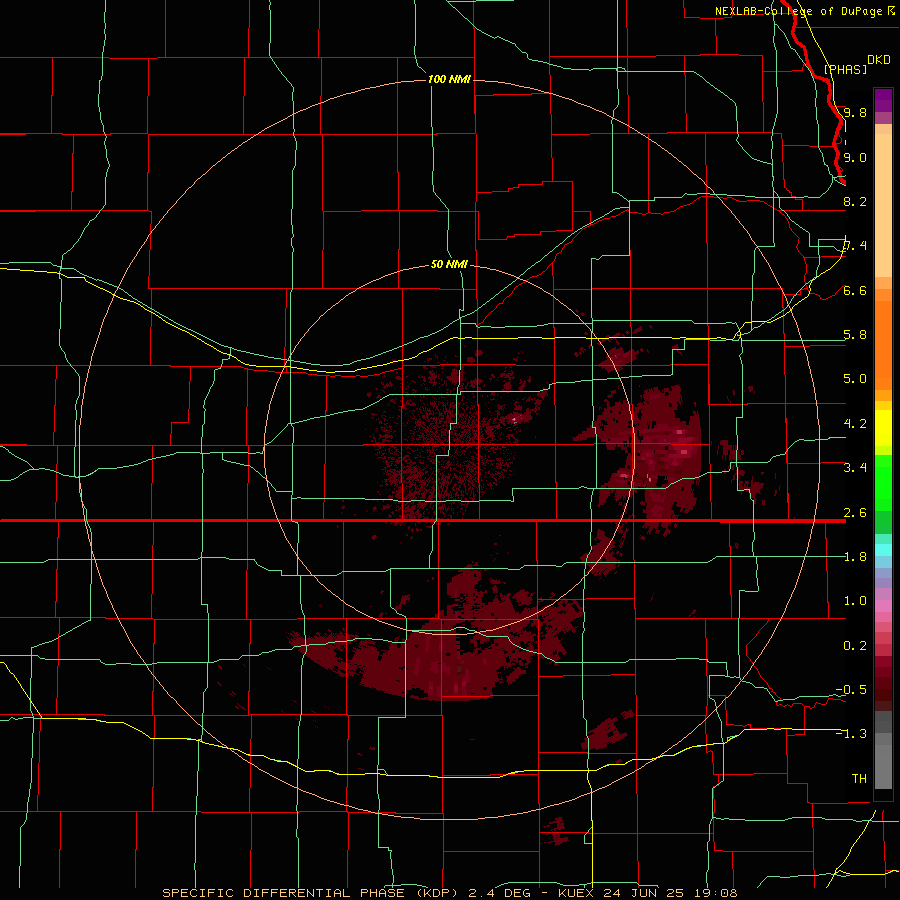Select the yellow segment of the color bar
The width and height of the screenshot is (900, 900).
pyautogui.click(x=883, y=428)
